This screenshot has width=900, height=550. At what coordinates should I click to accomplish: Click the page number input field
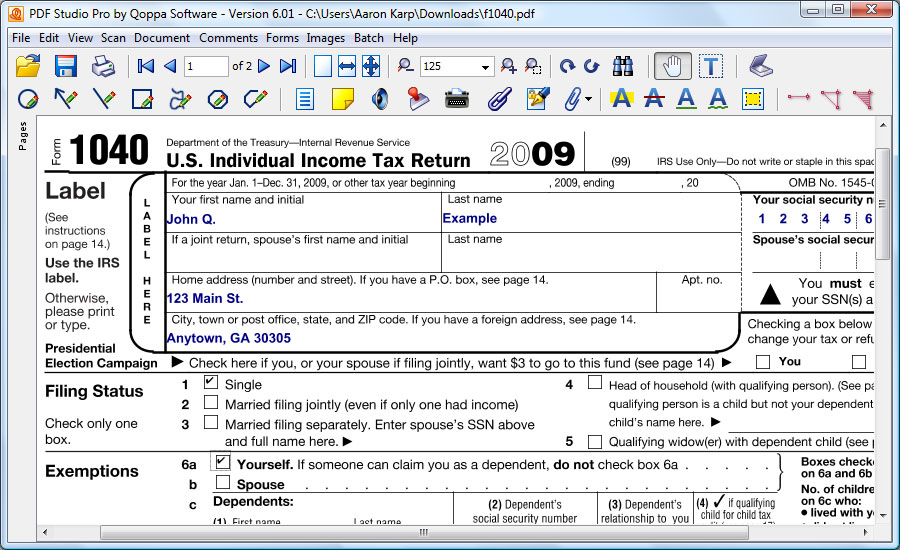point(206,67)
